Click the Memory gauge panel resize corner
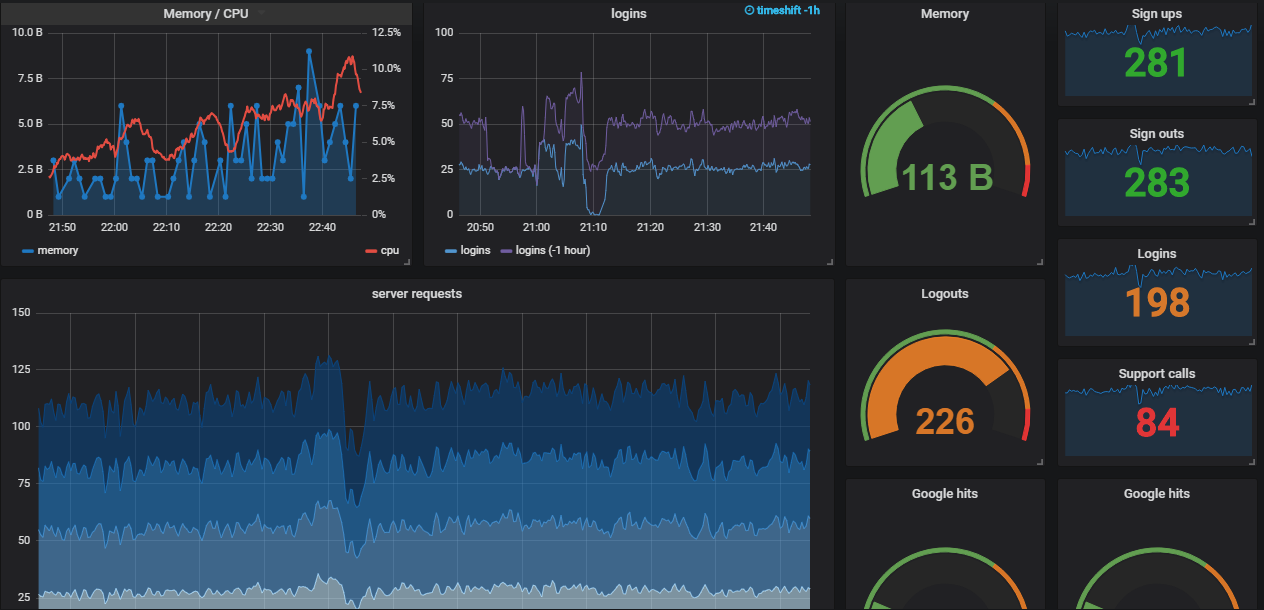This screenshot has height=610, width=1264. 1040,262
